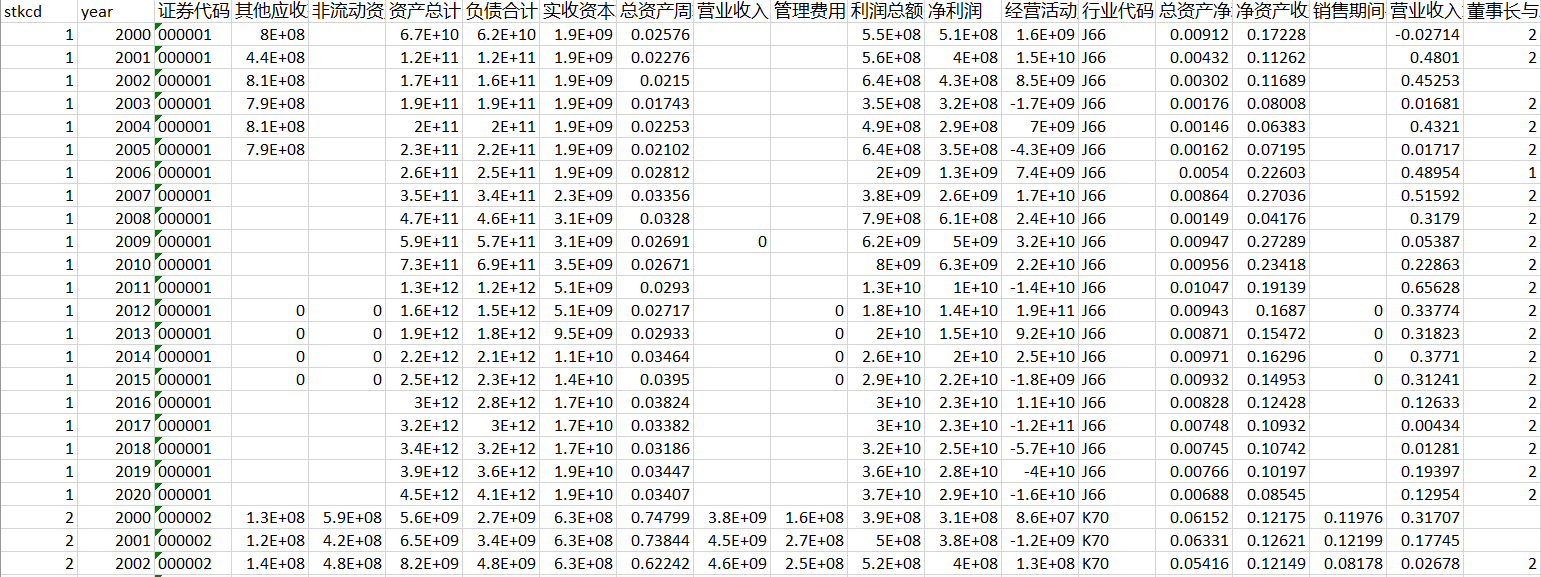
Task: Click the cell with value 0.08178
Action: 1348,564
